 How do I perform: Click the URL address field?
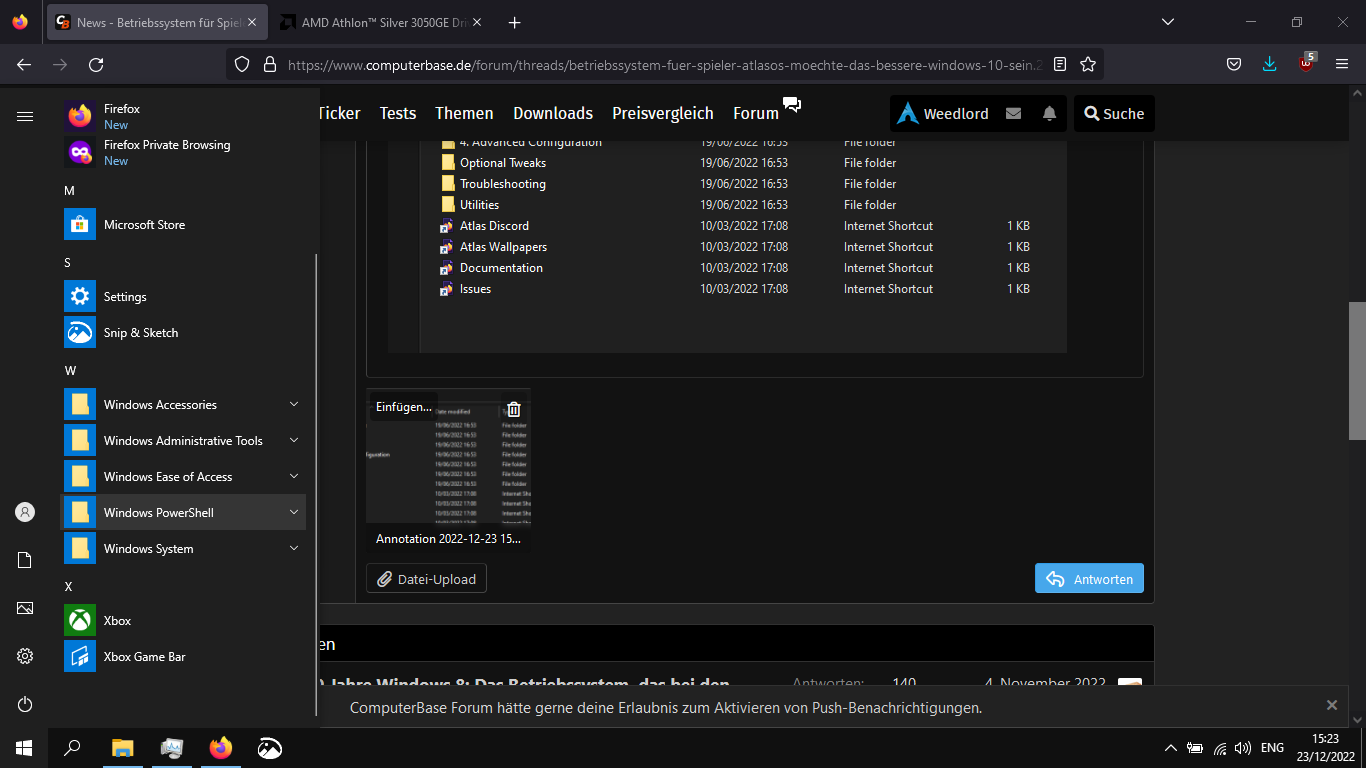[664, 64]
